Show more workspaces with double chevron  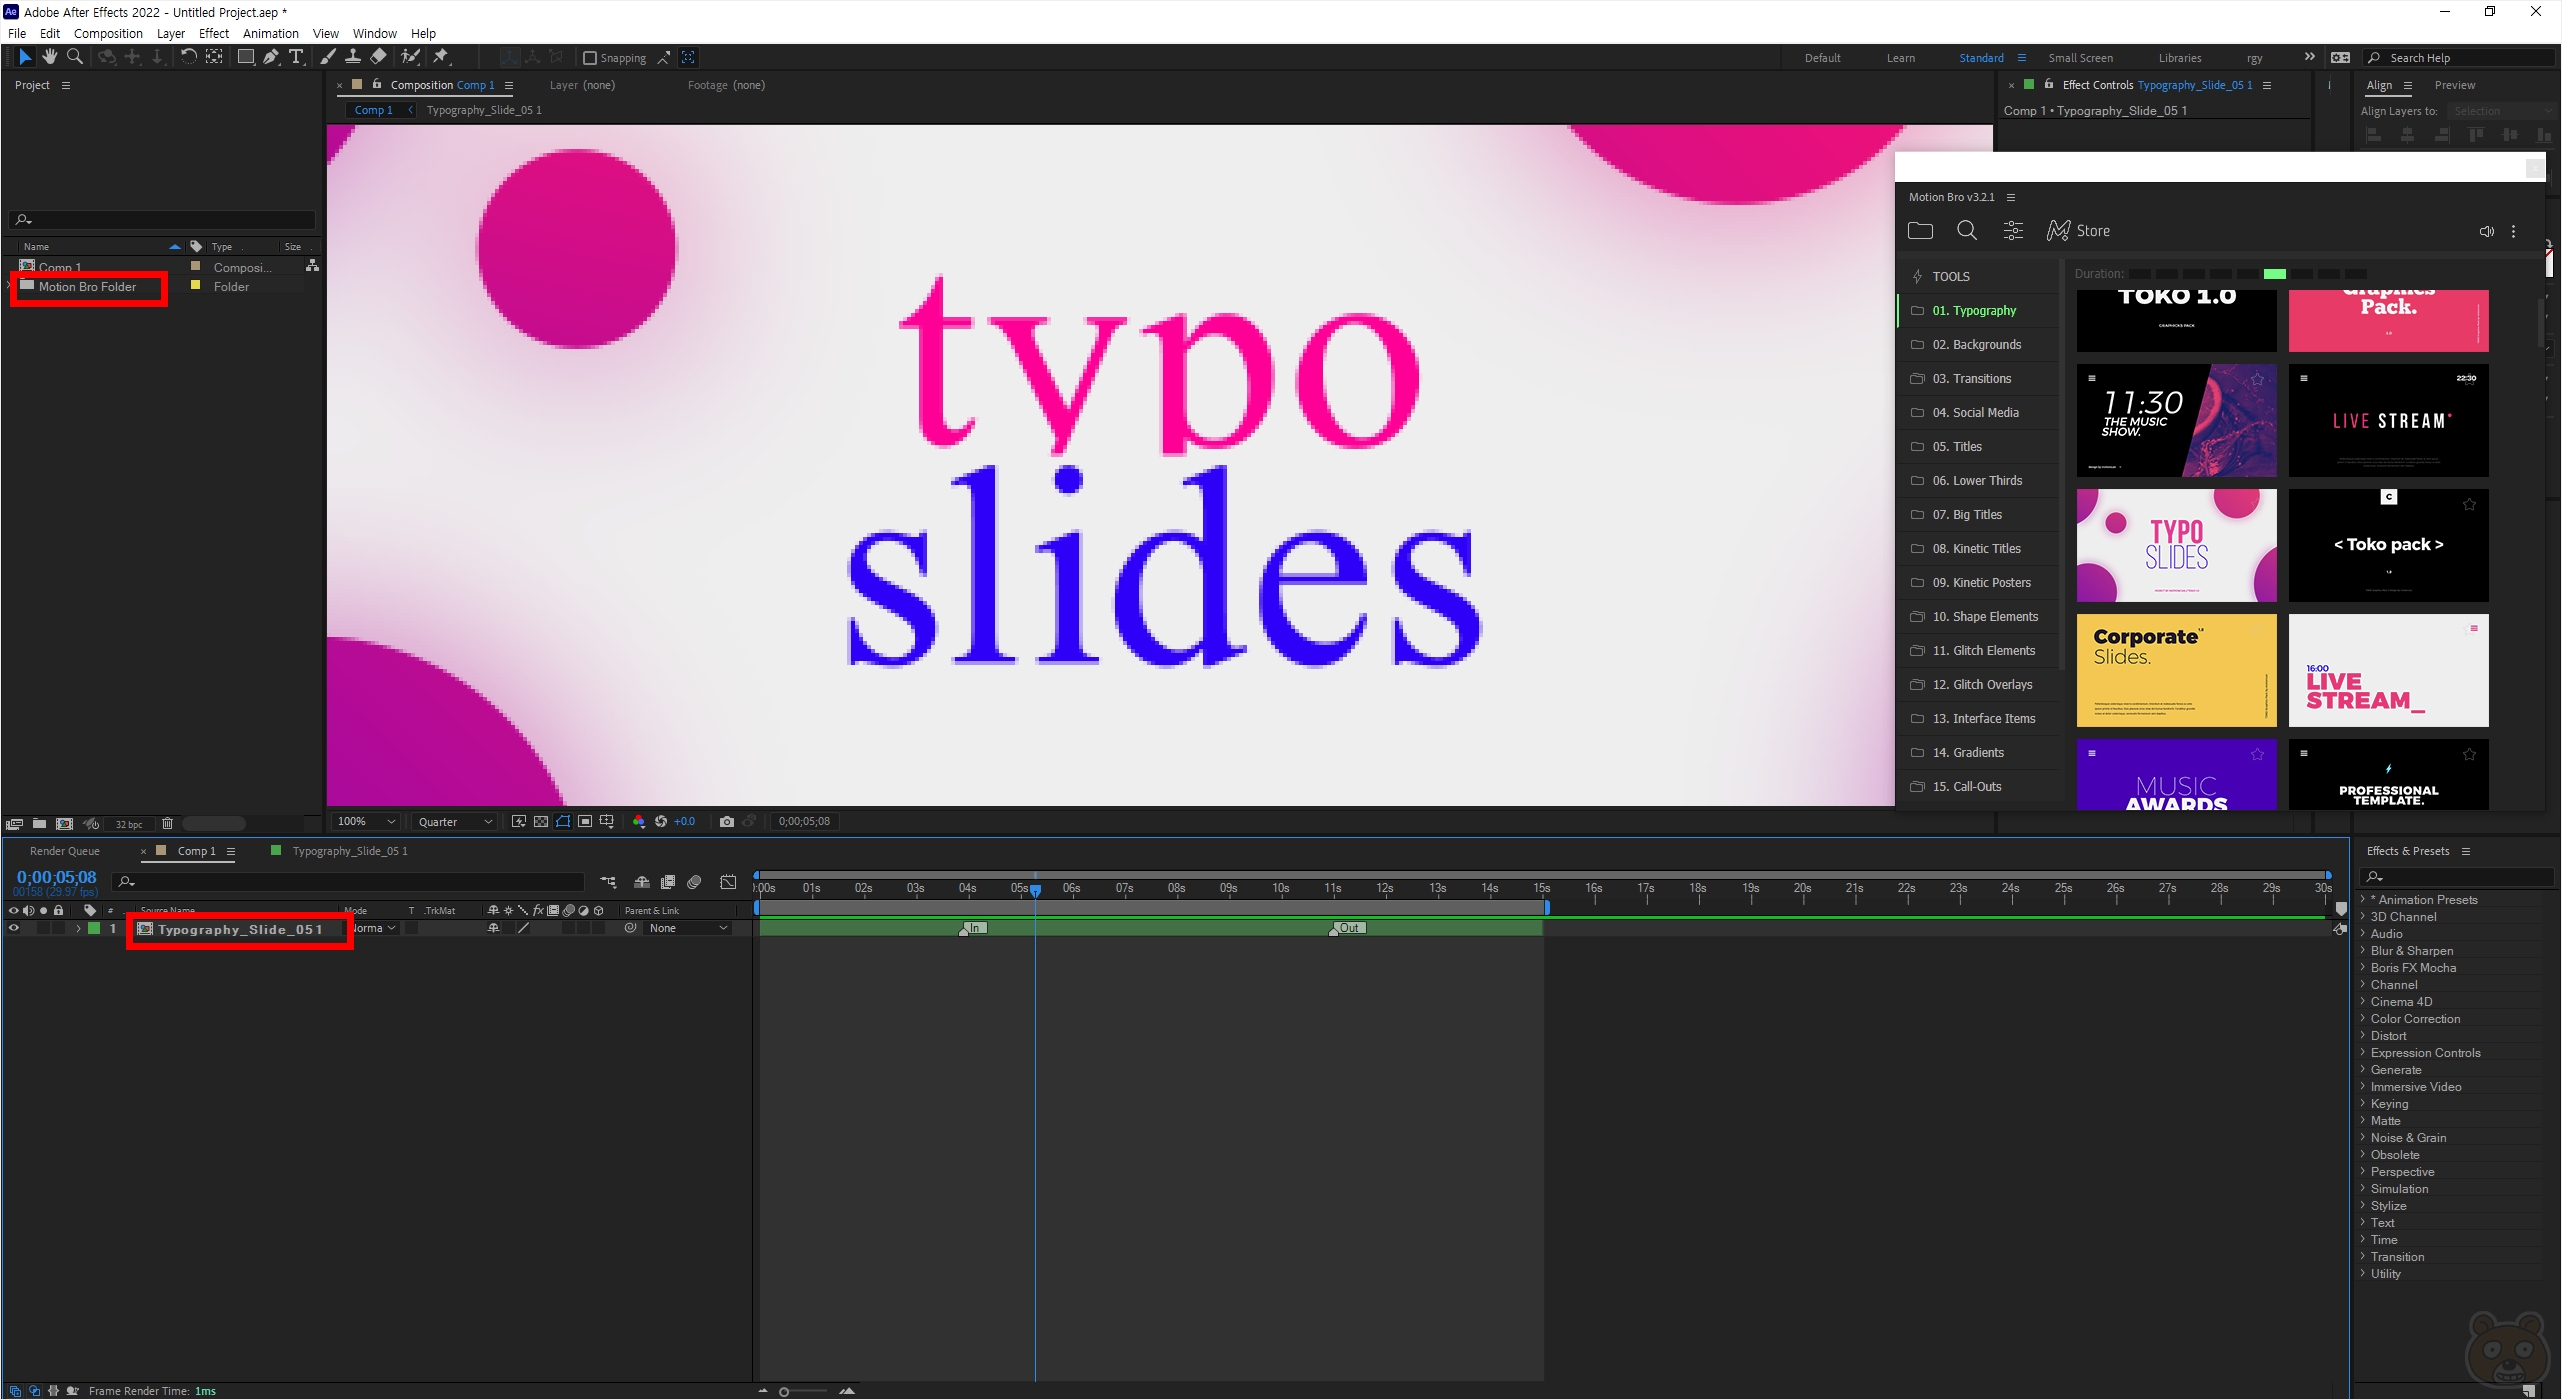coord(2309,57)
